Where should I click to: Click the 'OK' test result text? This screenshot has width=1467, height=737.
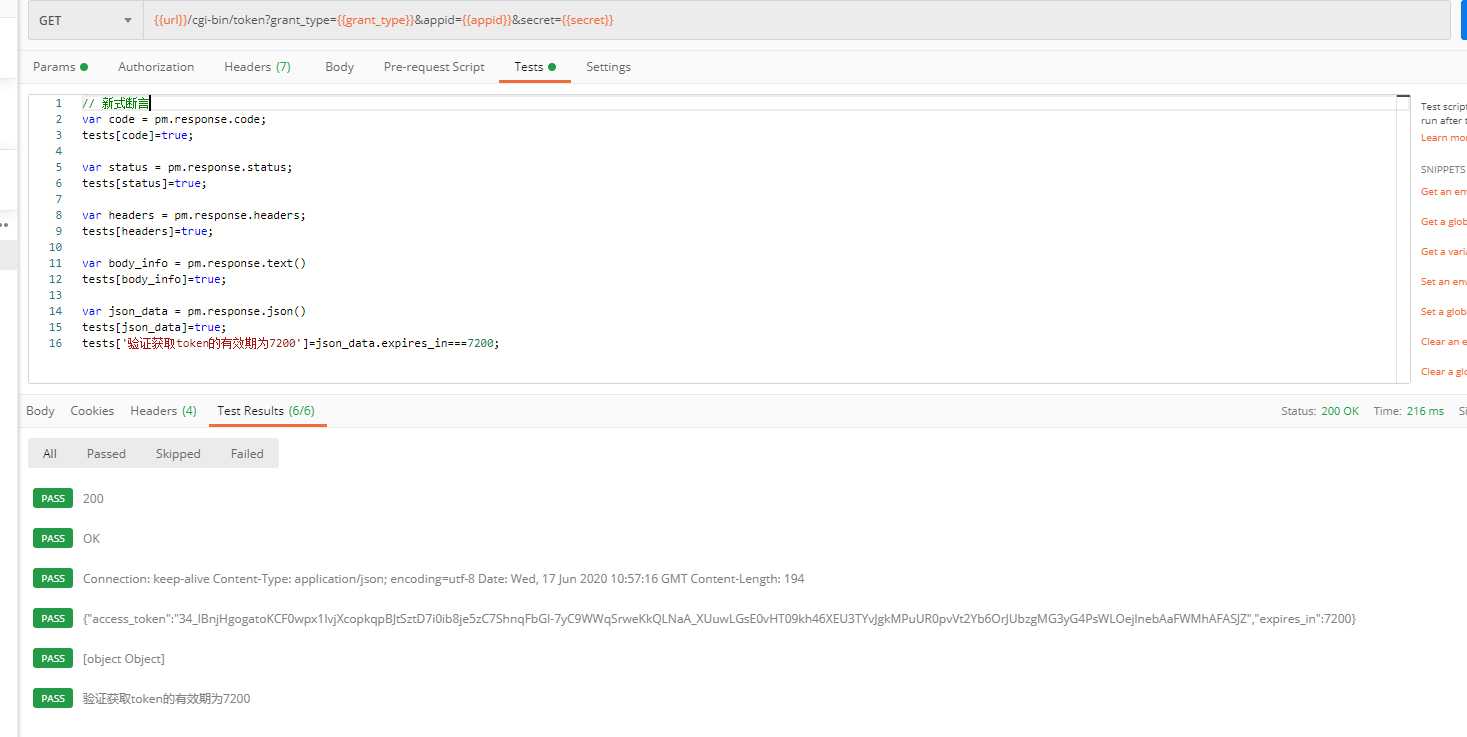[91, 539]
